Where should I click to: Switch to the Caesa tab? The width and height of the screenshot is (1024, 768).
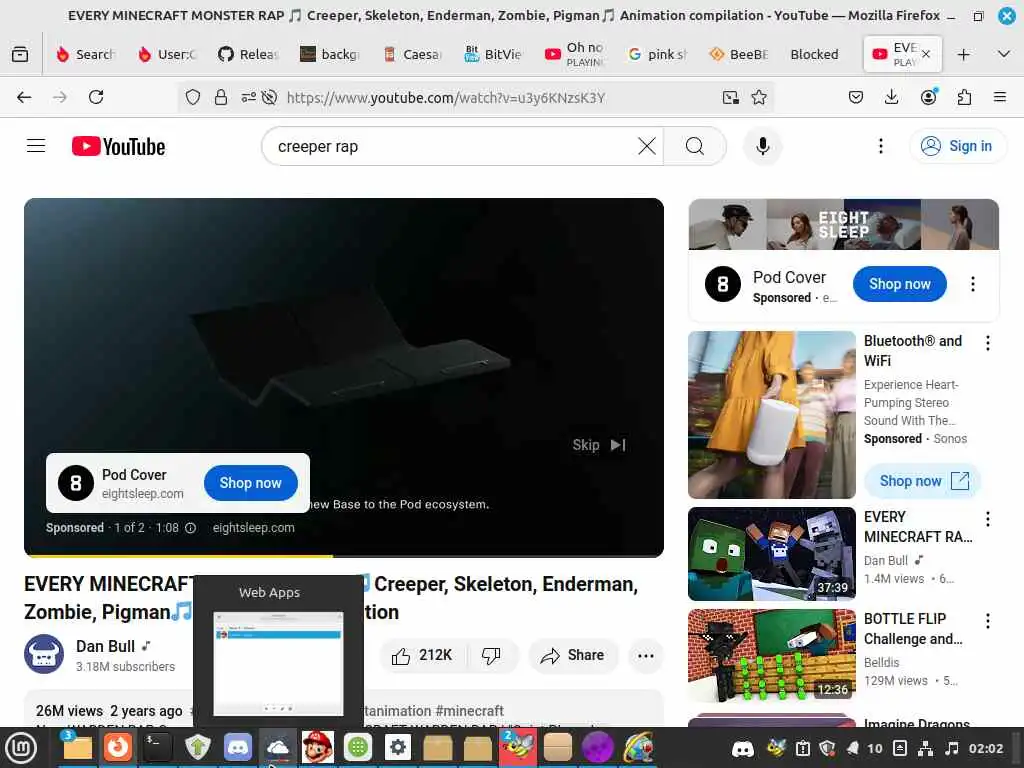click(412, 54)
